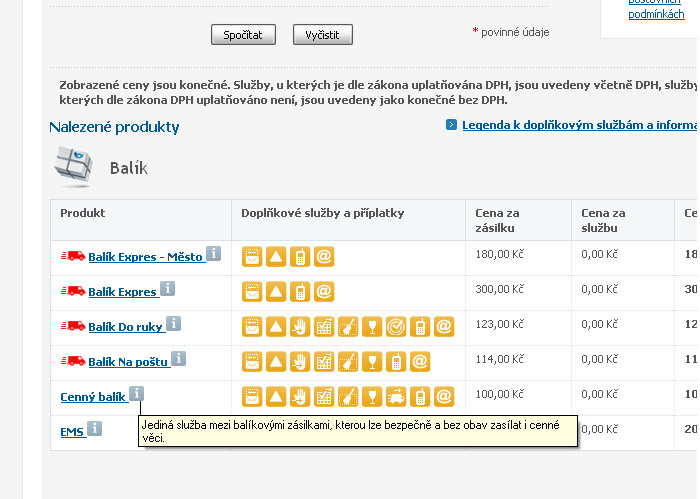Screen dimensions: 700x499
Task: Click the hand icon in Balík Na poštu row
Action: [300, 362]
